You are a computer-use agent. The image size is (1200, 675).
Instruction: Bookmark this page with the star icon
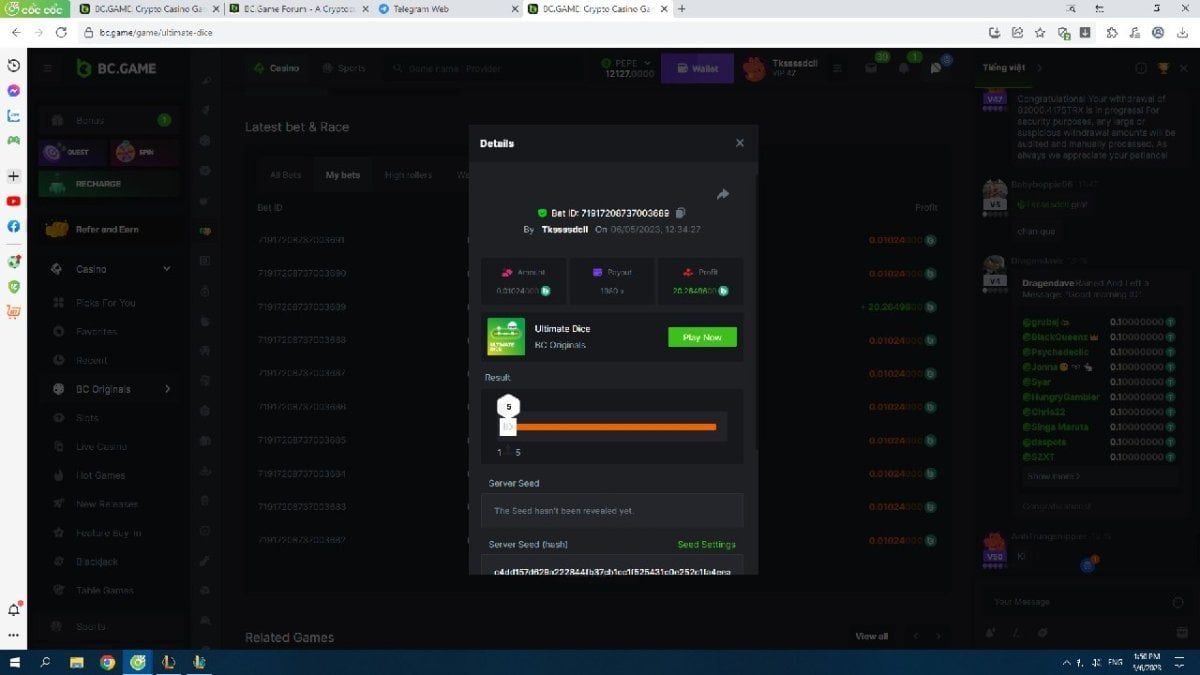coord(1040,32)
